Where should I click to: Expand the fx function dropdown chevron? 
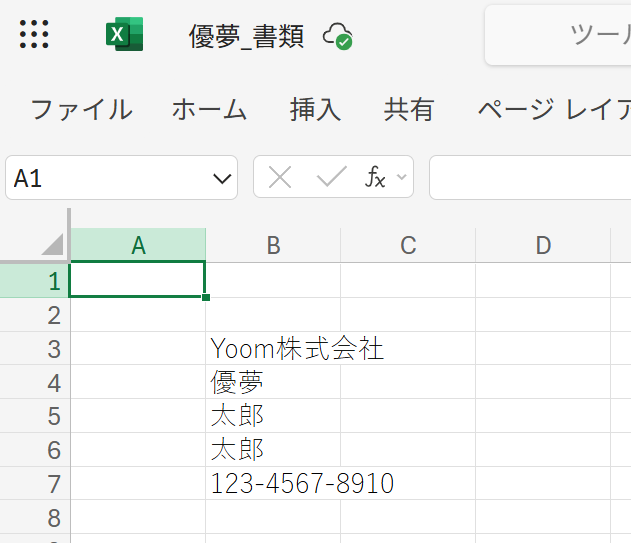click(401, 178)
